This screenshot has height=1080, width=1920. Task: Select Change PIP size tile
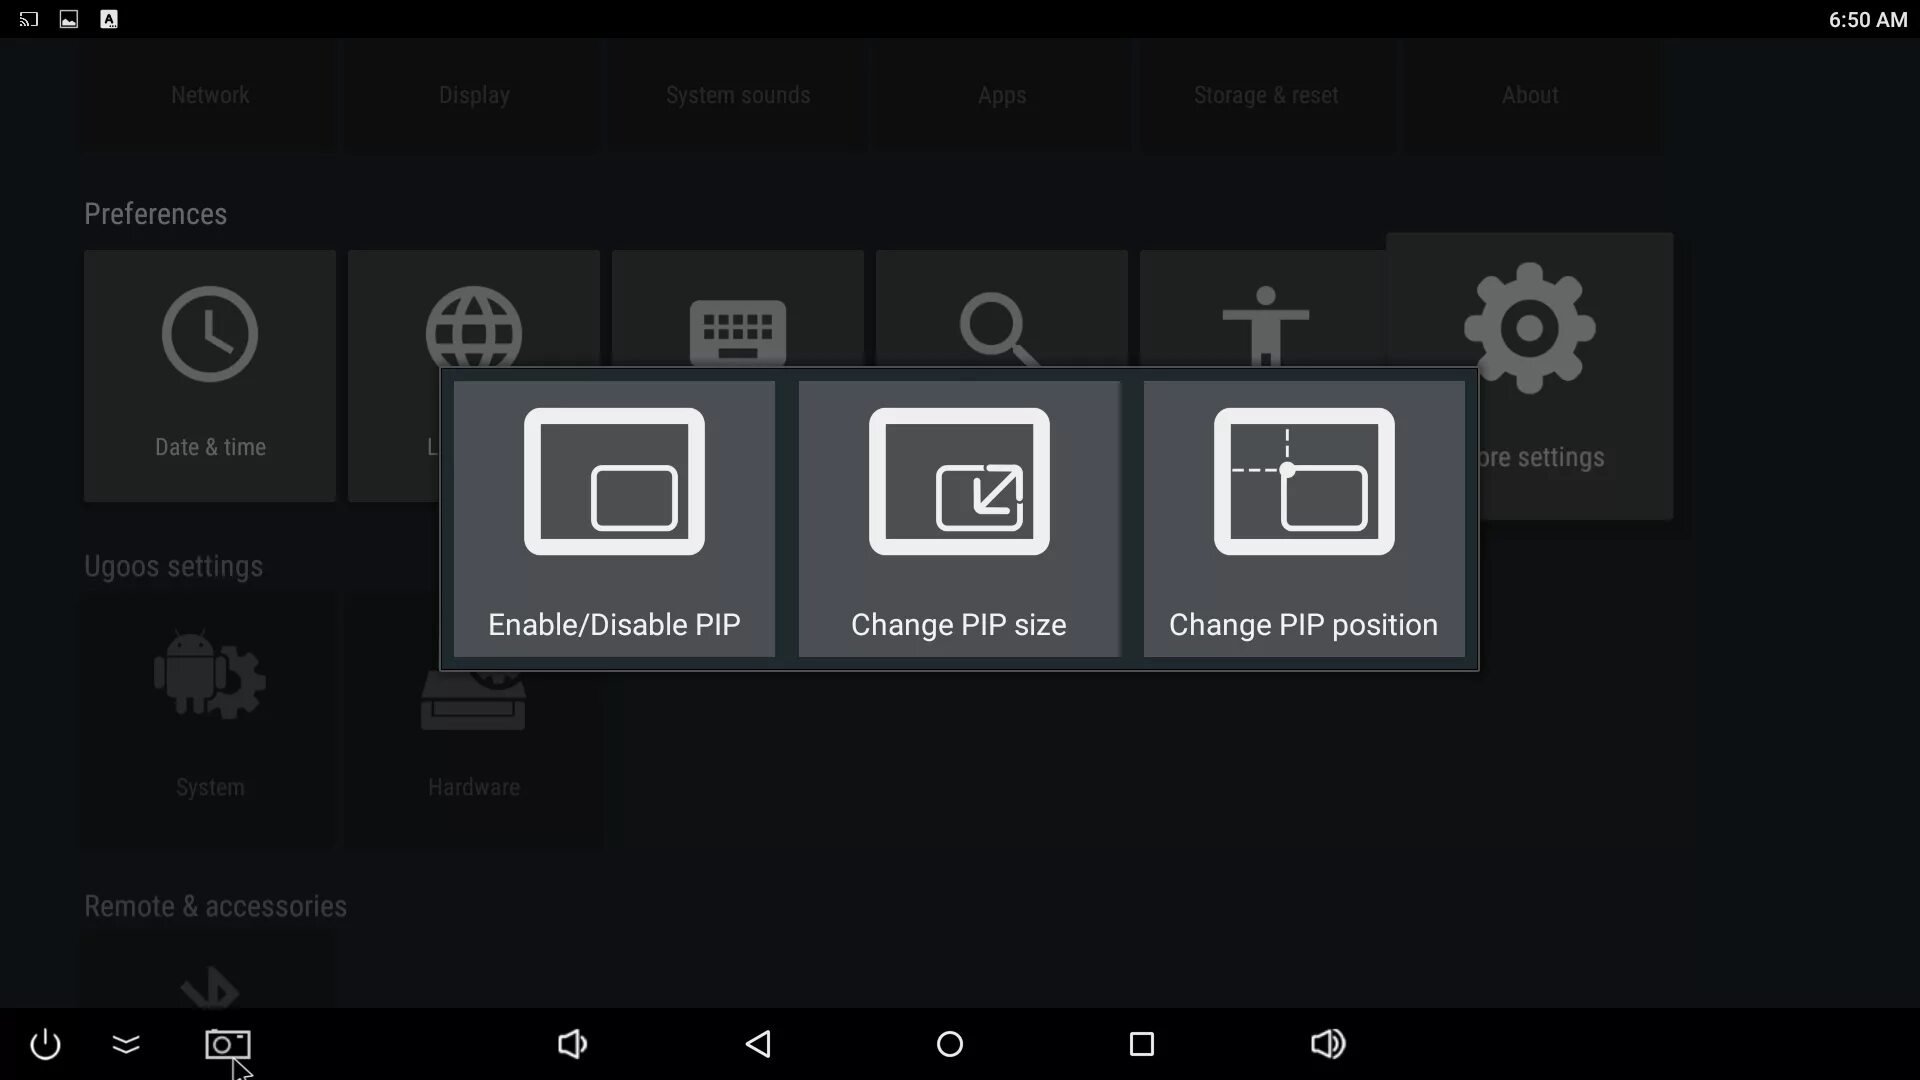point(958,518)
